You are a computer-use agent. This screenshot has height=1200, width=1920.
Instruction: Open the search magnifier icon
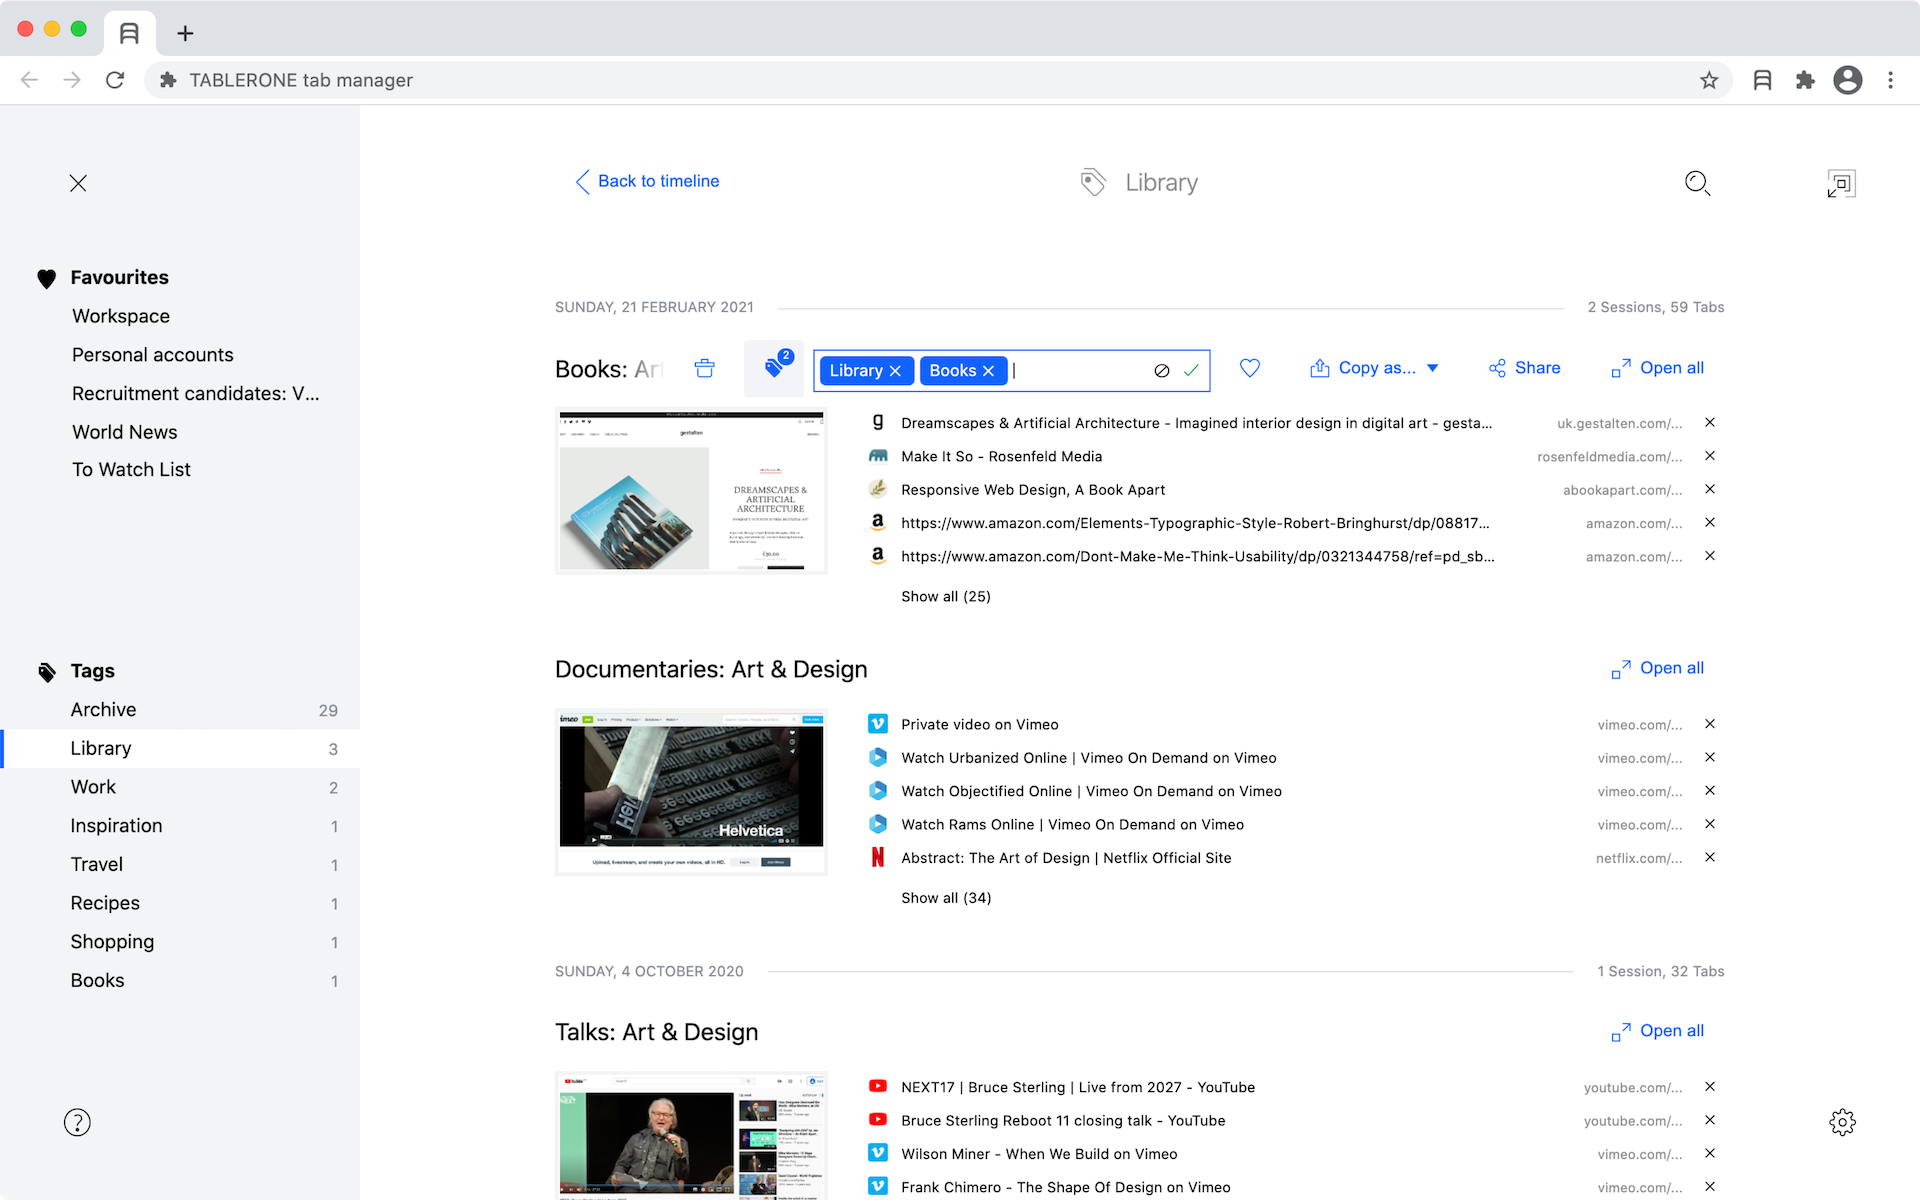1697,183
